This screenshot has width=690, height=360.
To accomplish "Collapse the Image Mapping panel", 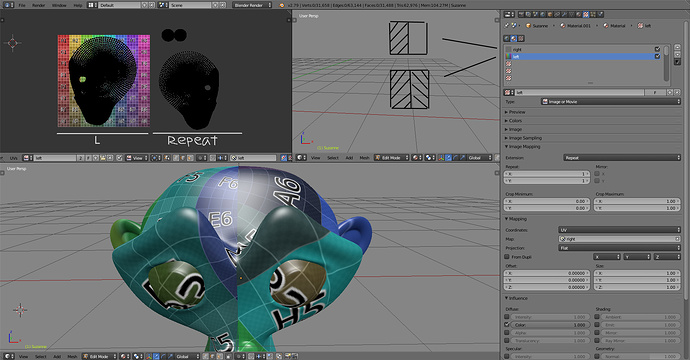I will [524, 147].
